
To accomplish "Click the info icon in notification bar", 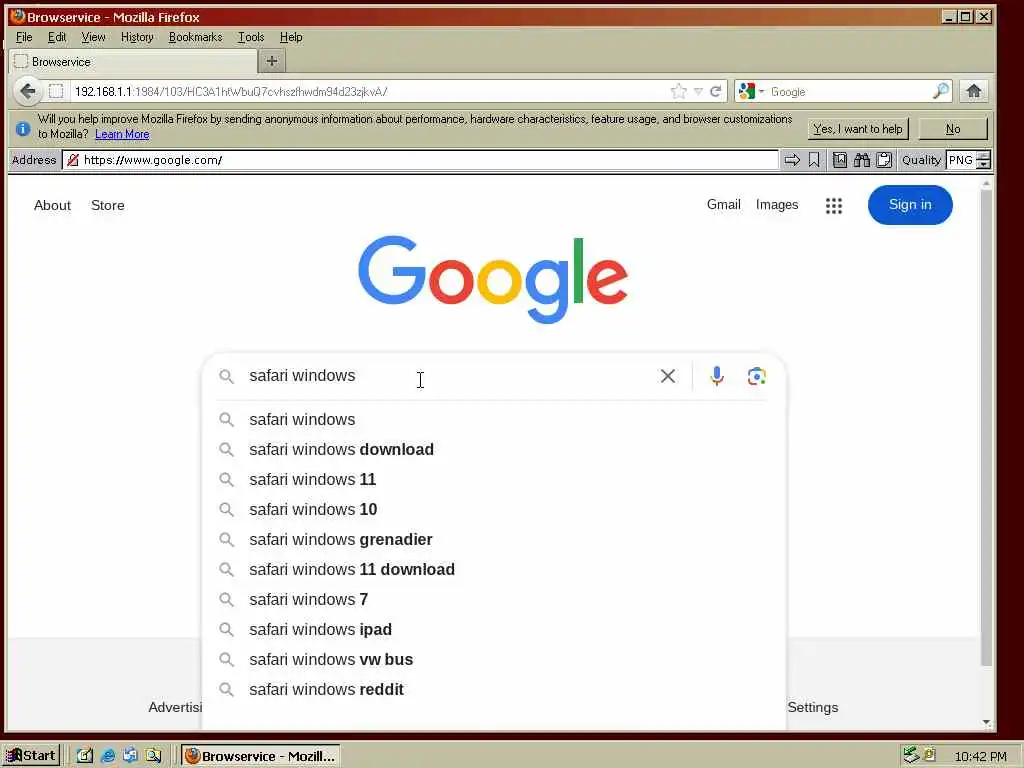I will 23,129.
